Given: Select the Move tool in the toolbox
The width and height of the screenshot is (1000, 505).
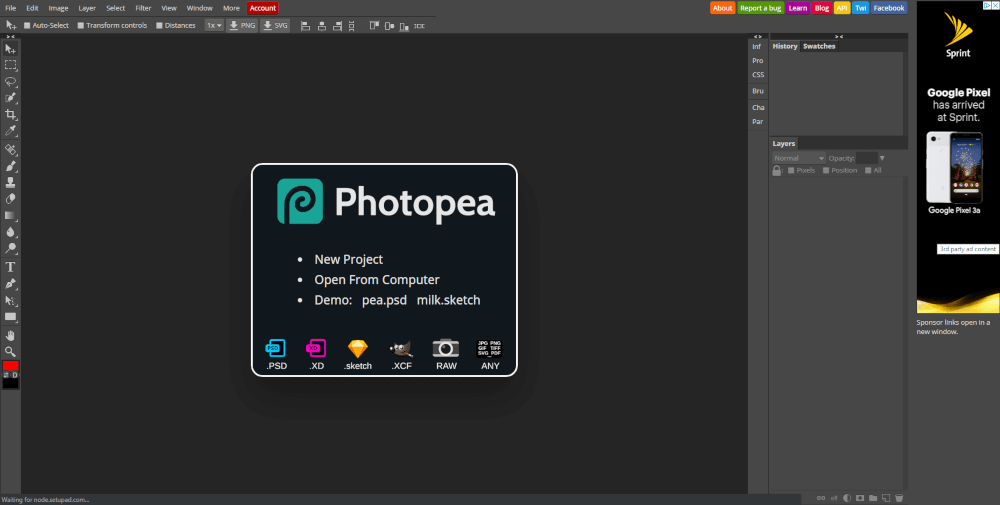Looking at the screenshot, I should point(10,49).
